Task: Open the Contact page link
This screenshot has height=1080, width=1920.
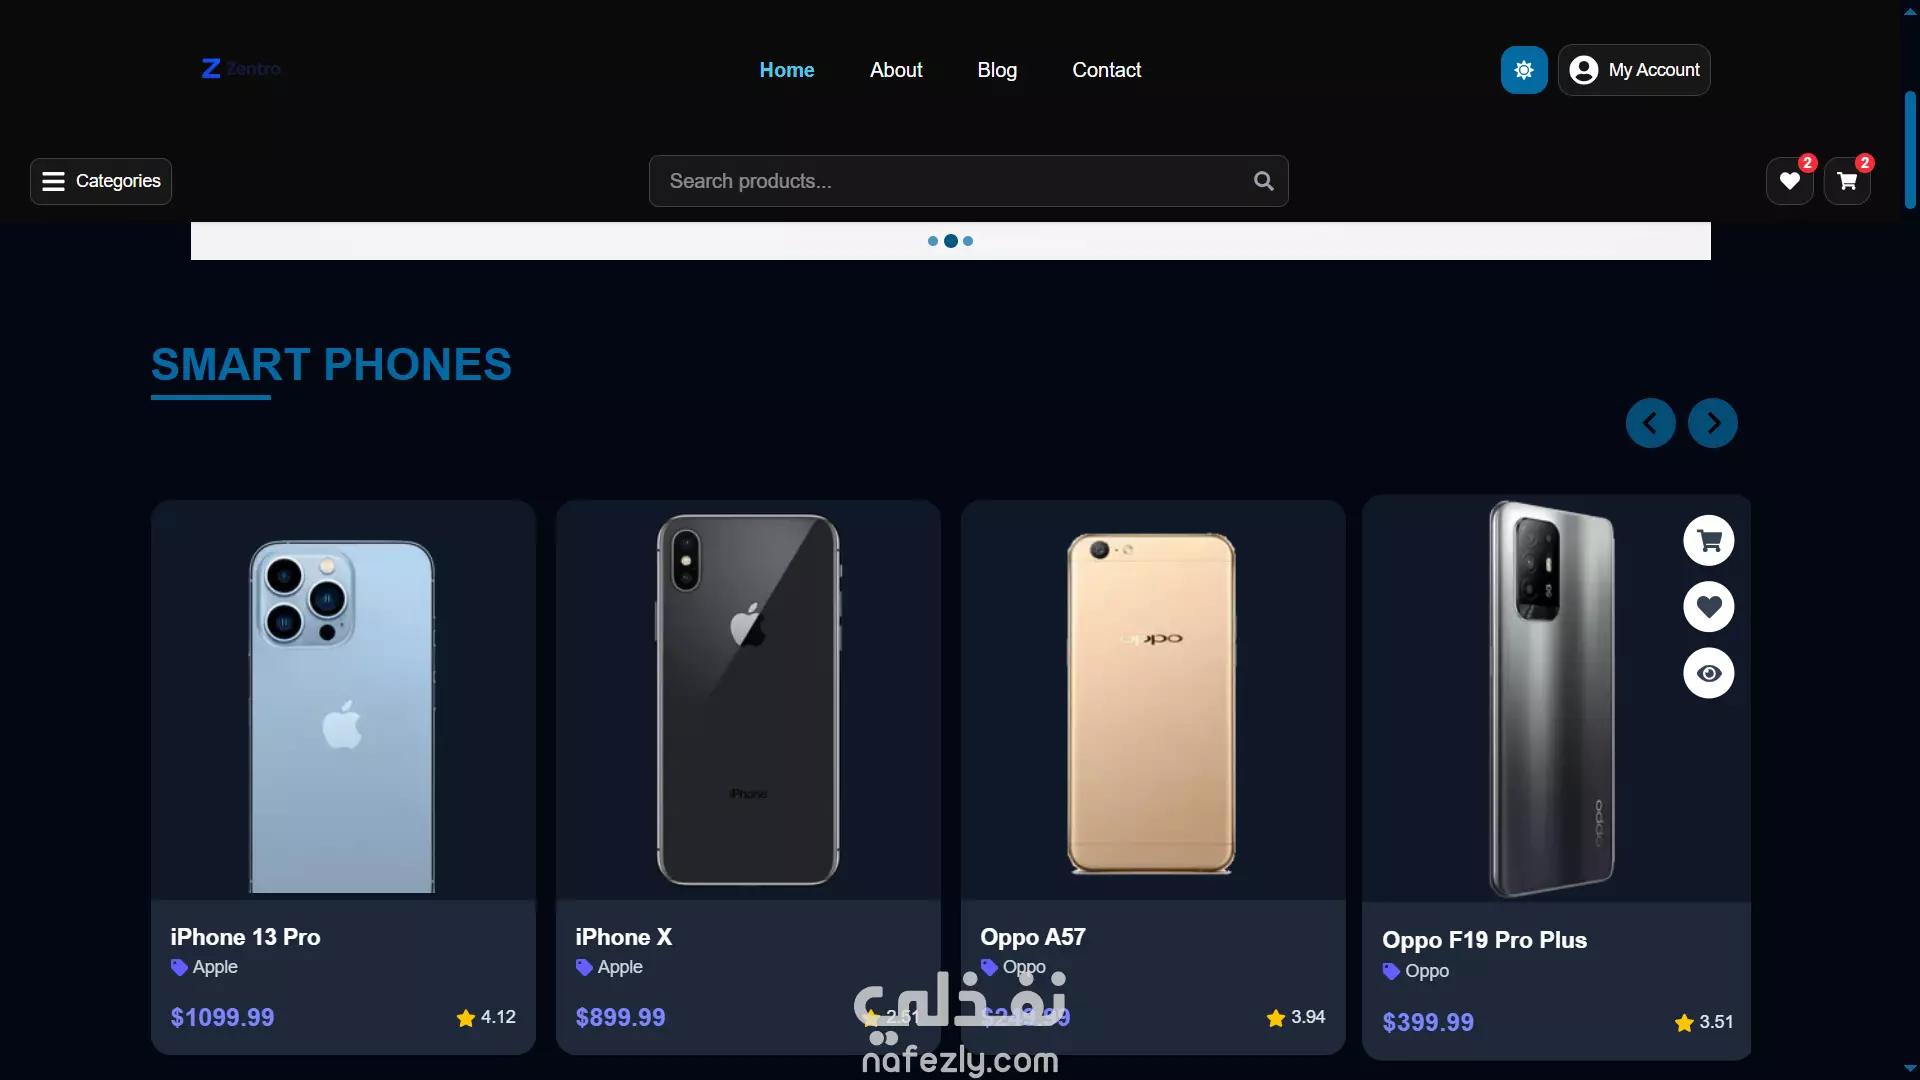Action: point(1107,70)
